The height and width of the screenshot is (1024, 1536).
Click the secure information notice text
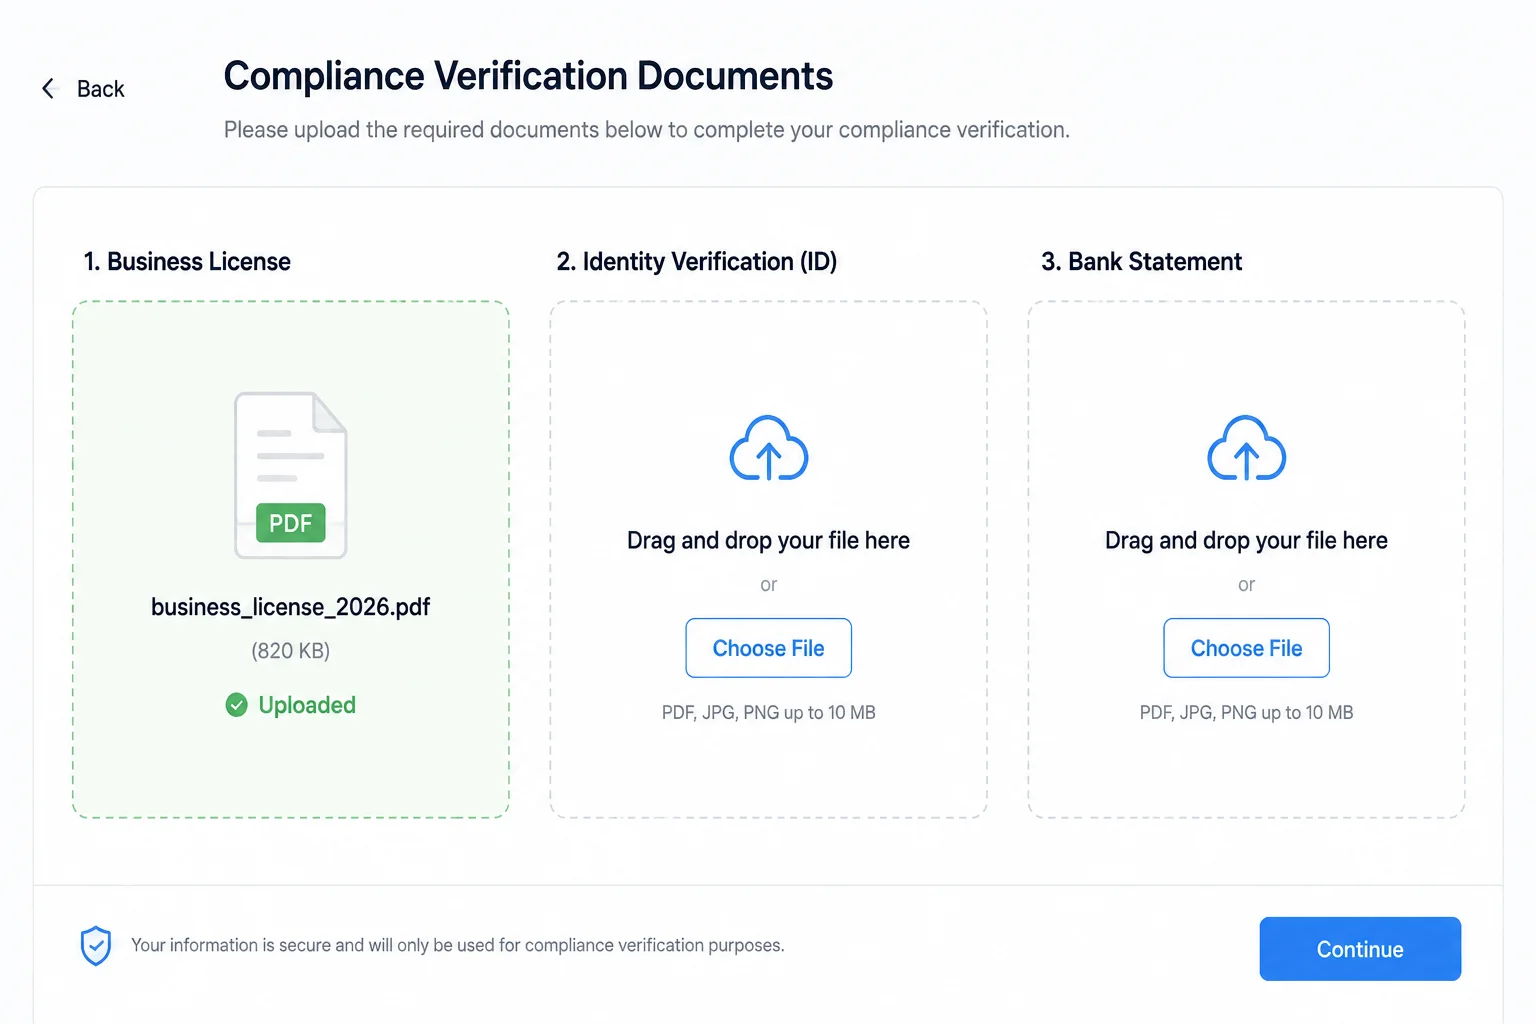point(458,946)
